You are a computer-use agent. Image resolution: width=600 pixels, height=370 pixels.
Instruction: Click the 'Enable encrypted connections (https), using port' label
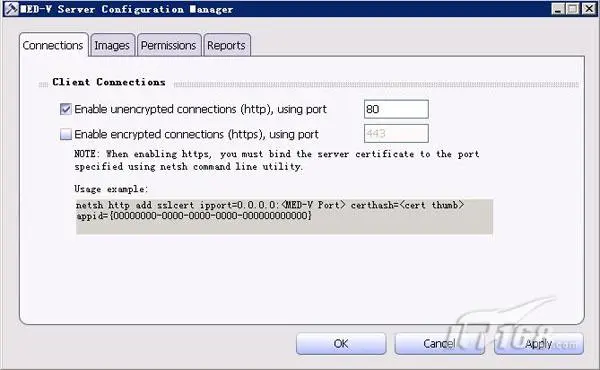[196, 134]
